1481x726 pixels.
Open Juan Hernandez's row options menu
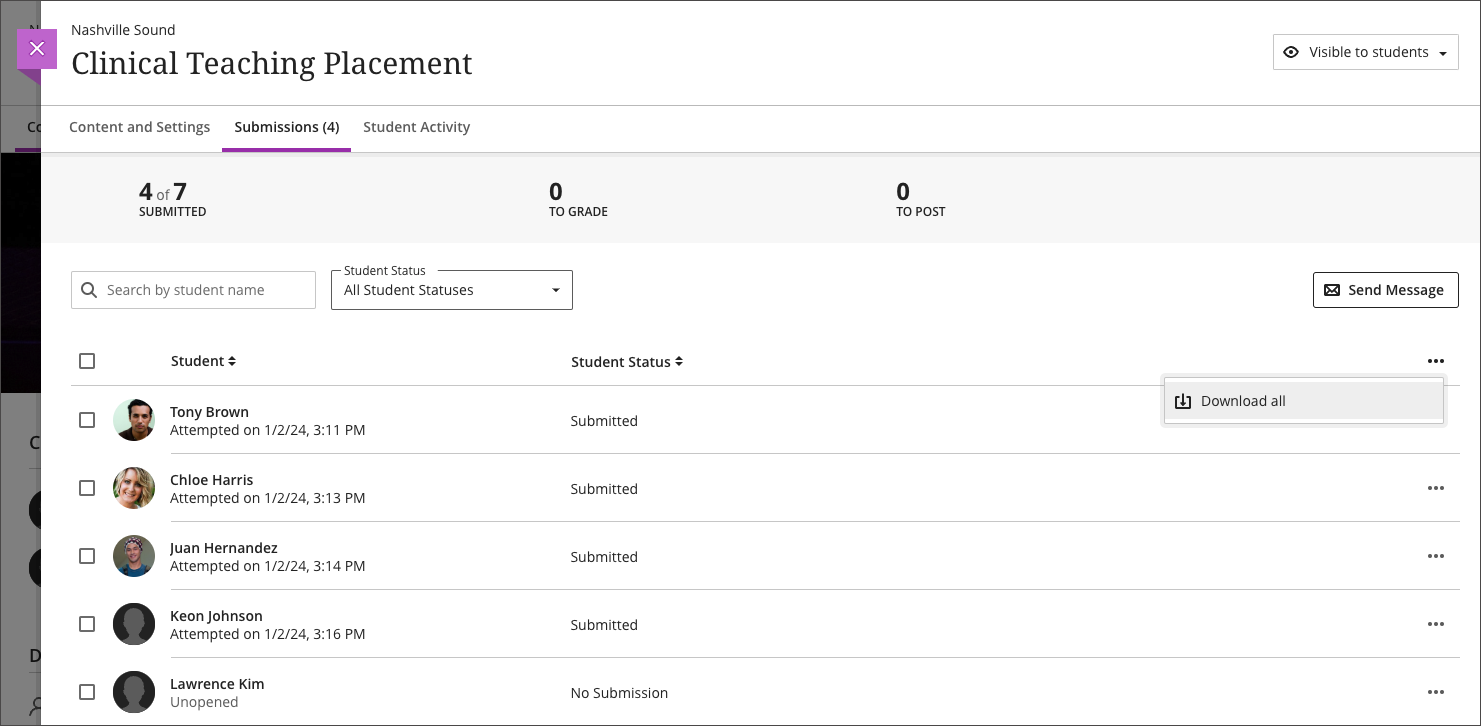tap(1436, 556)
